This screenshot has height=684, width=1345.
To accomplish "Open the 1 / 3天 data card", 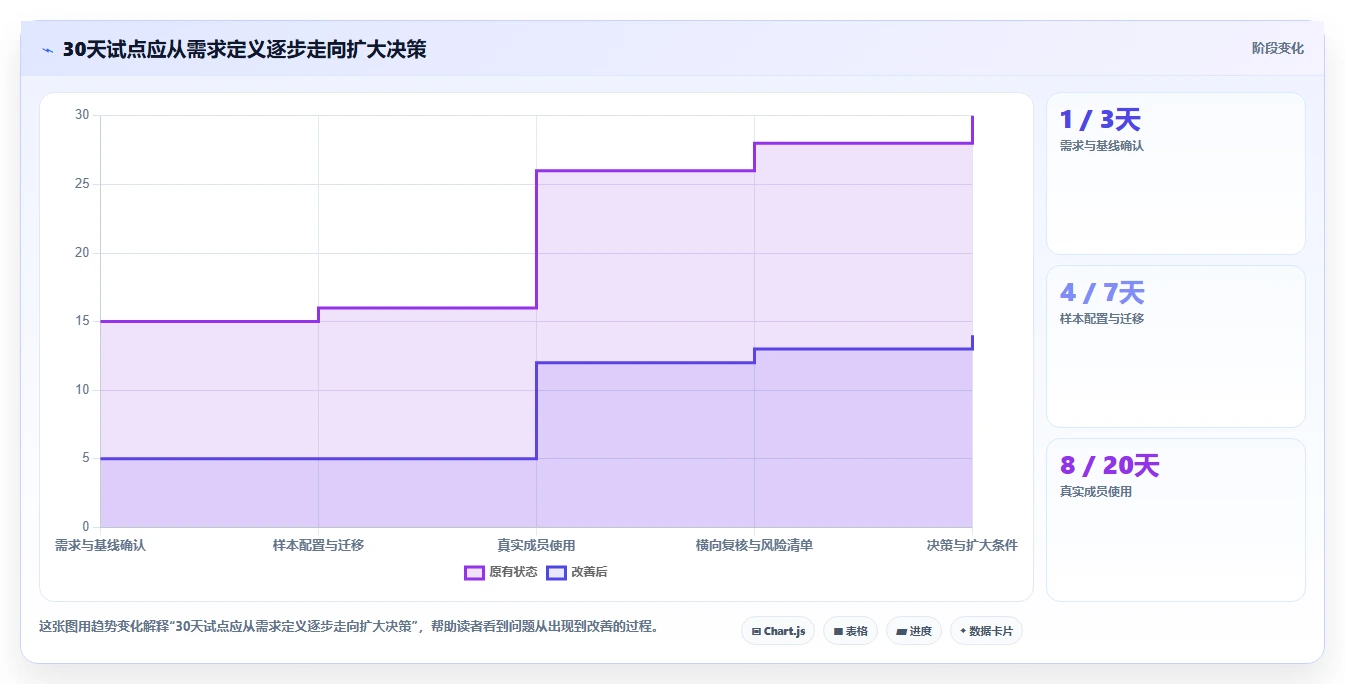I will tap(1175, 173).
